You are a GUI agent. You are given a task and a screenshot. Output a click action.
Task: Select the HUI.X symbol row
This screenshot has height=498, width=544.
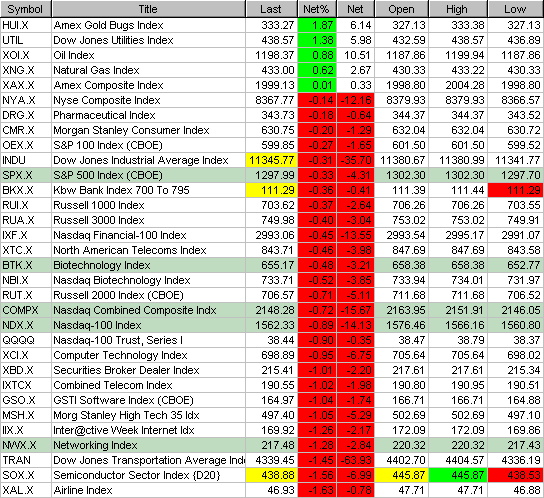click(272, 25)
